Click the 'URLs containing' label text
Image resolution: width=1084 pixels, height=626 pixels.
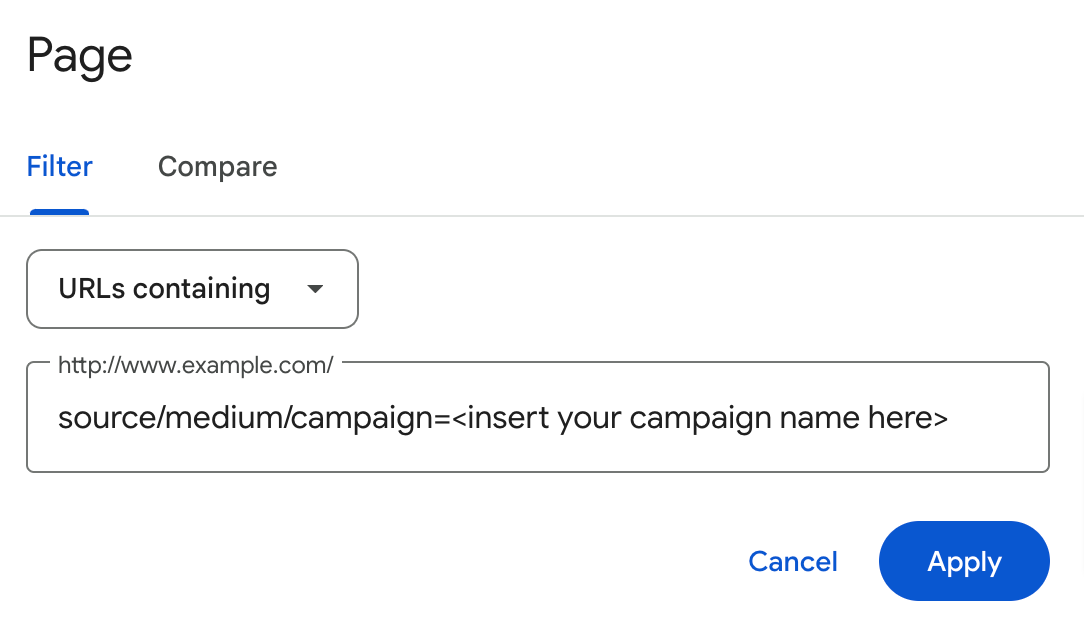164,289
